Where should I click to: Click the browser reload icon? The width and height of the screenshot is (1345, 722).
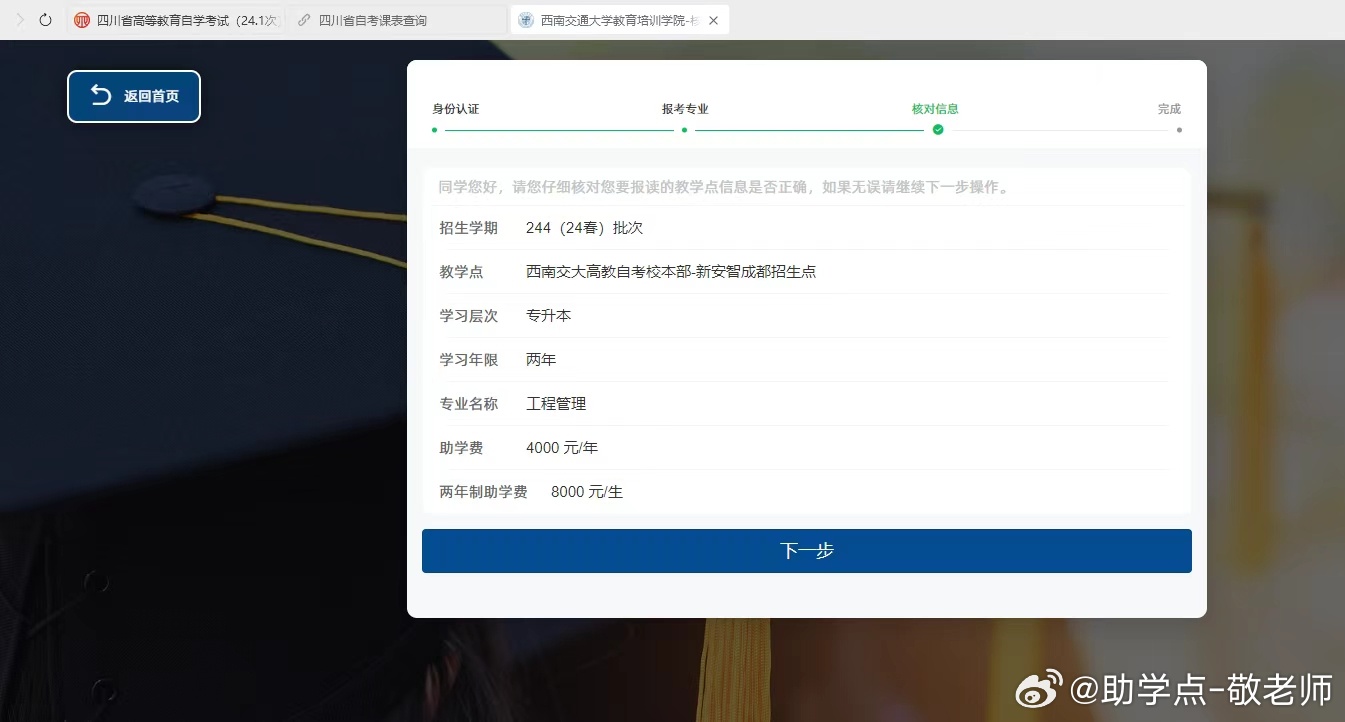(45, 20)
